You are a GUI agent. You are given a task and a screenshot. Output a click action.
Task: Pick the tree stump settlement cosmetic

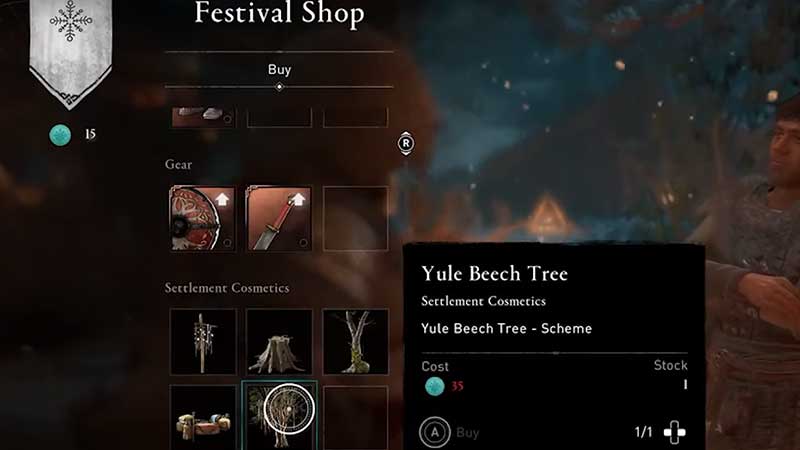coord(279,342)
